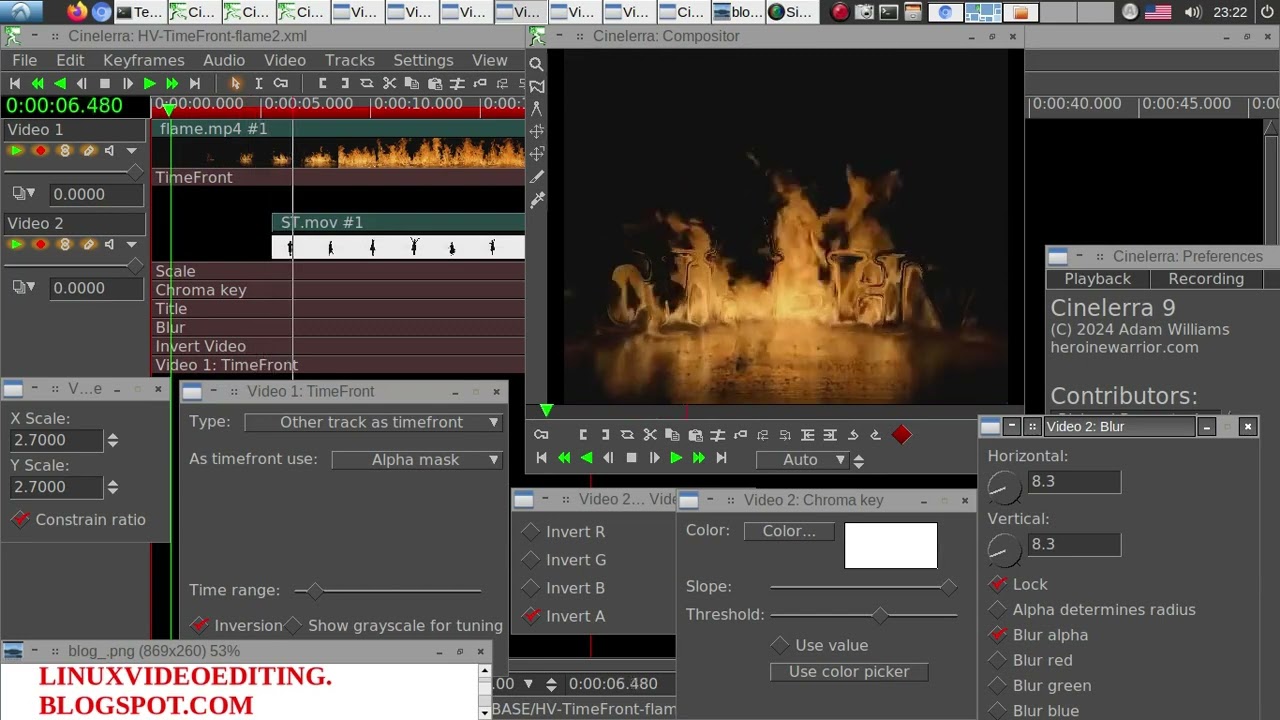Click the volume icon in system tray
The width and height of the screenshot is (1280, 720).
click(x=1192, y=12)
